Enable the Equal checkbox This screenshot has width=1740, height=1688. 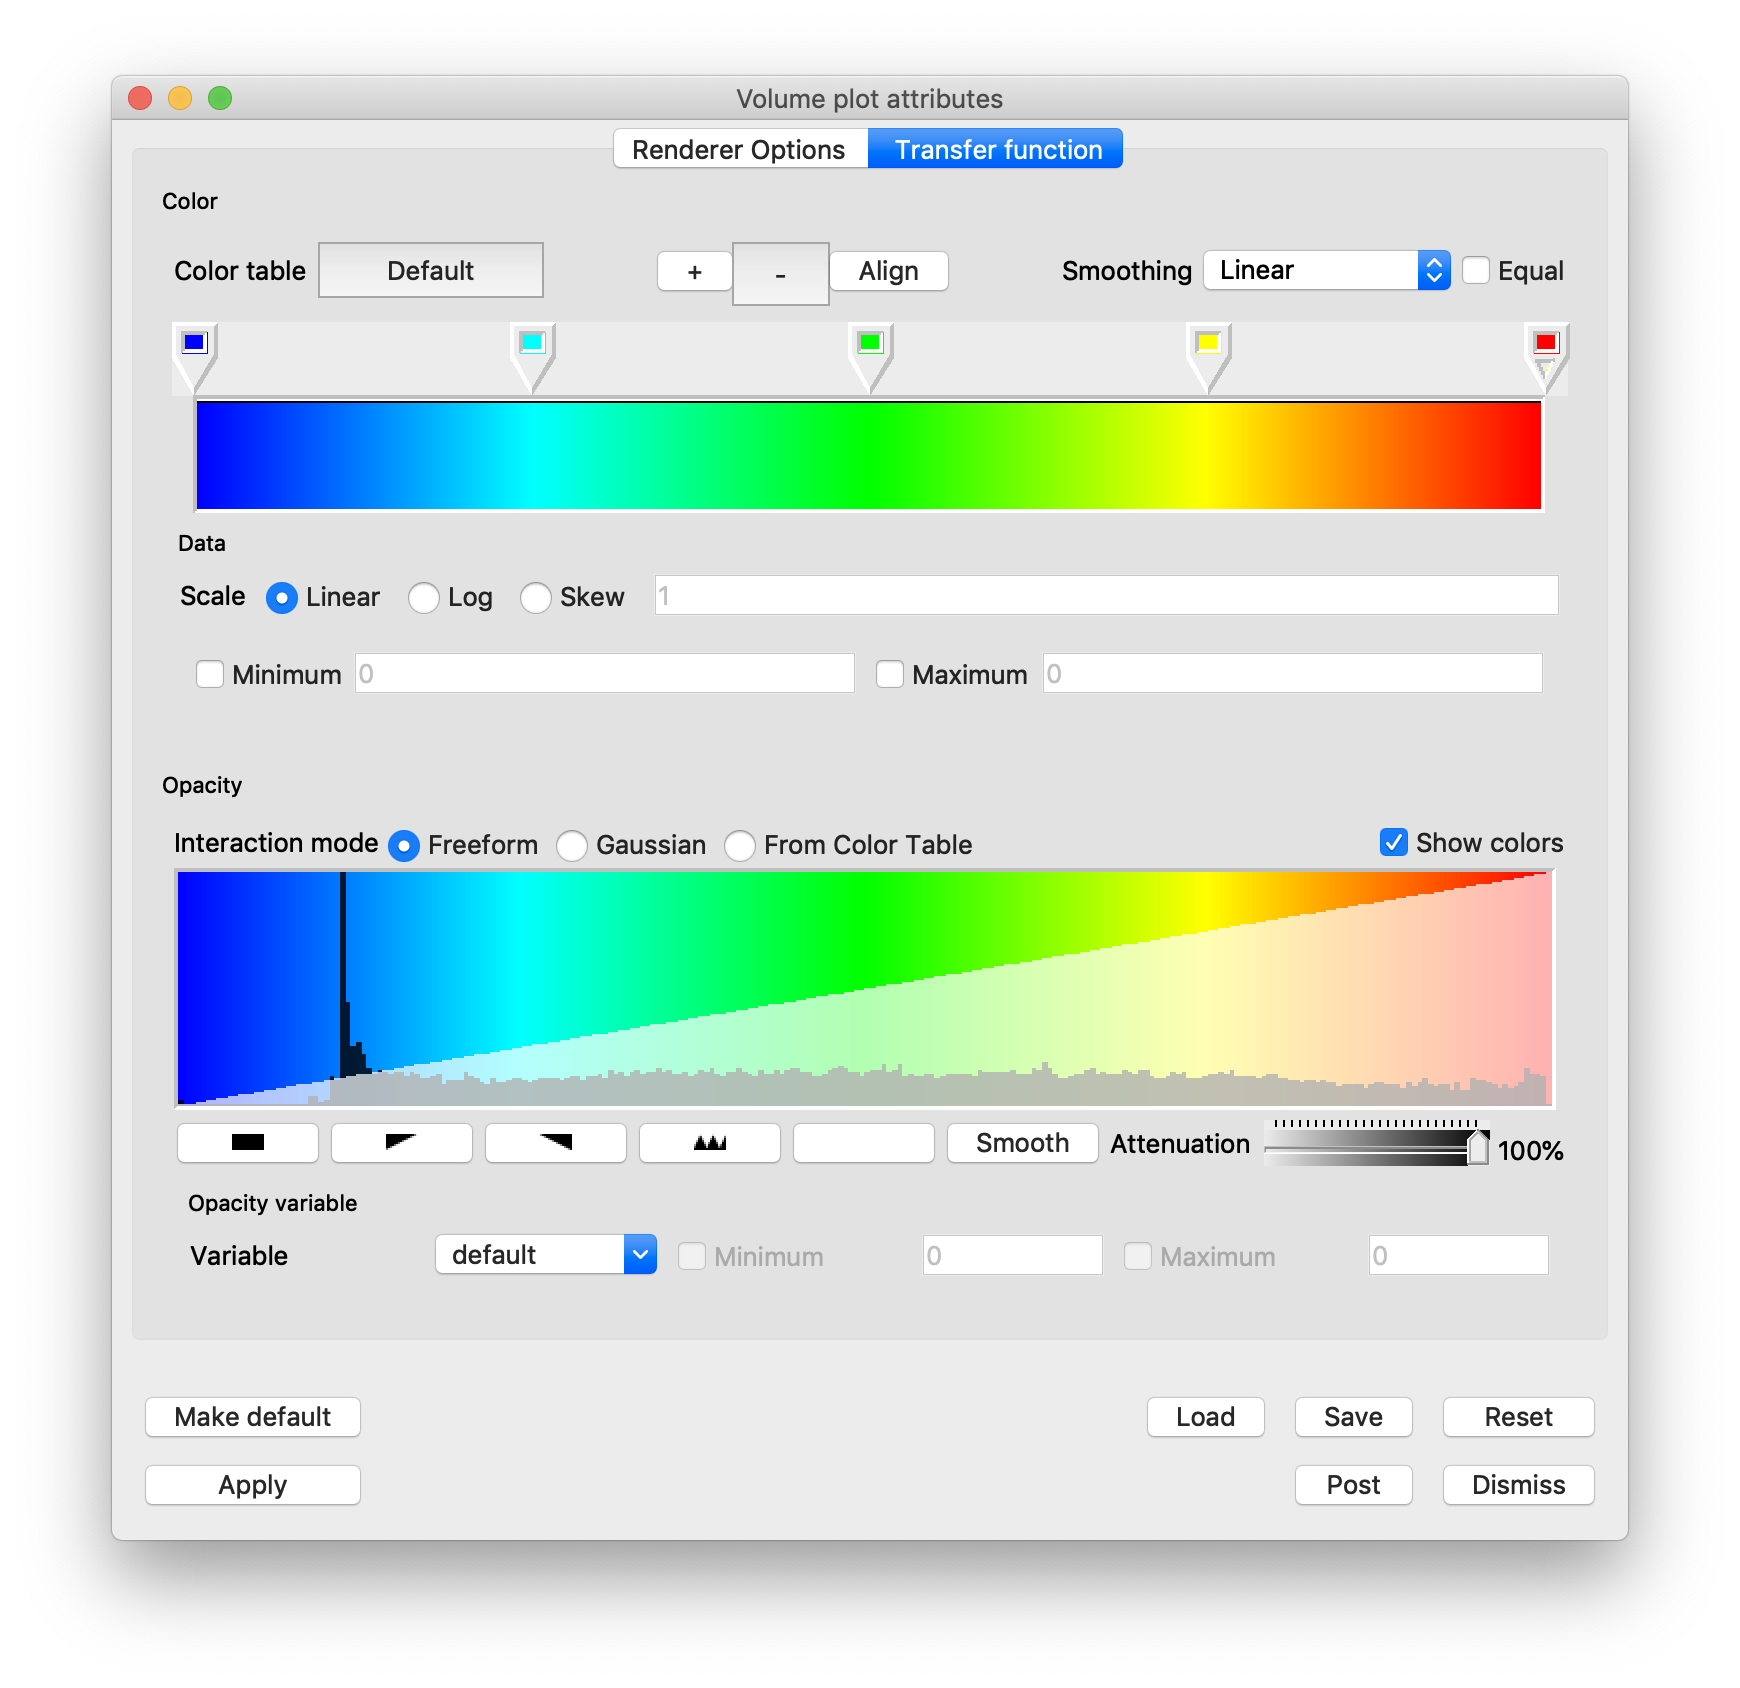[1476, 270]
